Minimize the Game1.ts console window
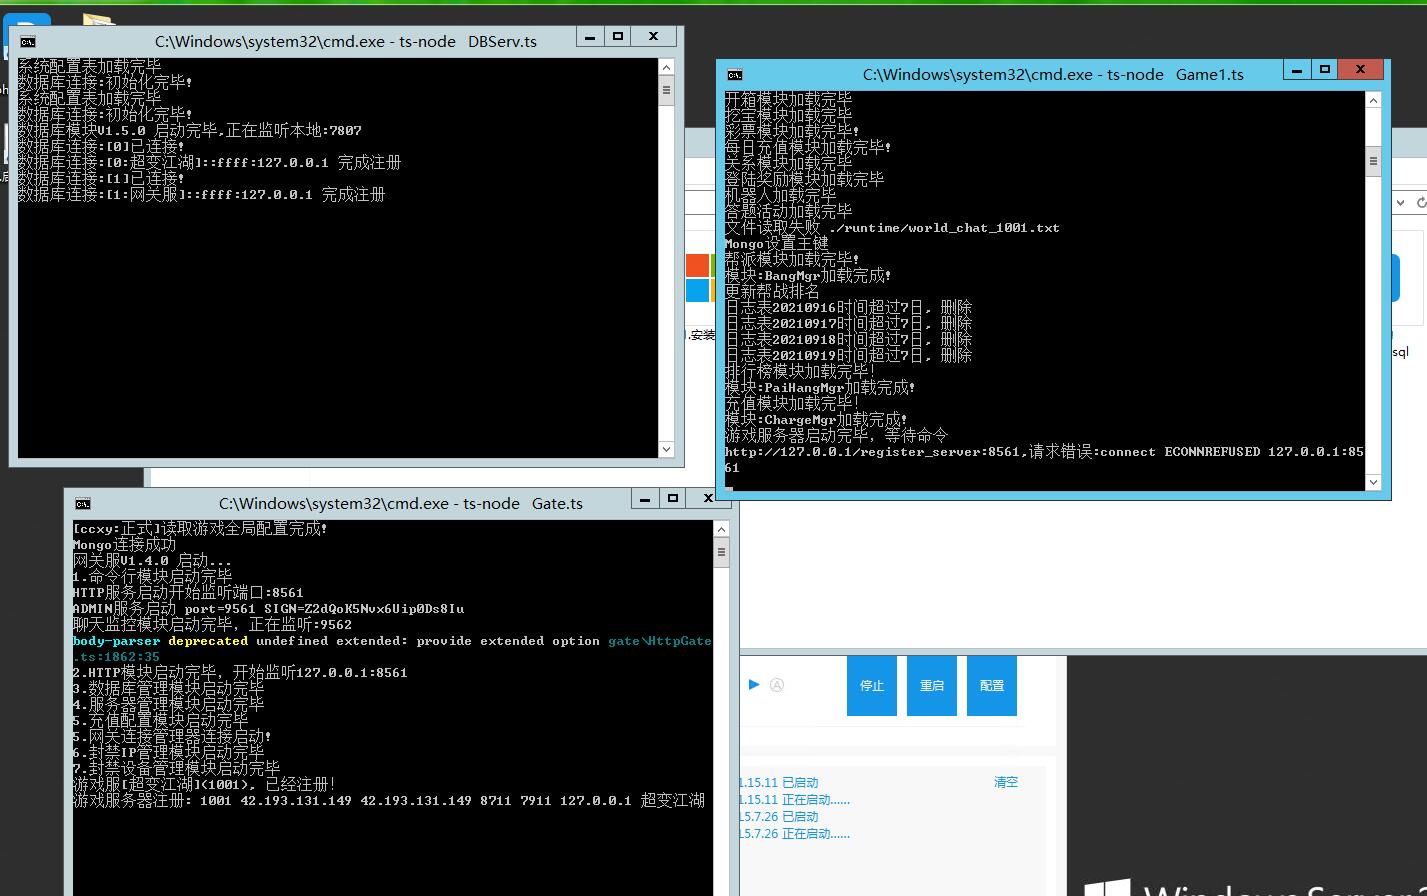This screenshot has width=1427, height=896. 1297,70
